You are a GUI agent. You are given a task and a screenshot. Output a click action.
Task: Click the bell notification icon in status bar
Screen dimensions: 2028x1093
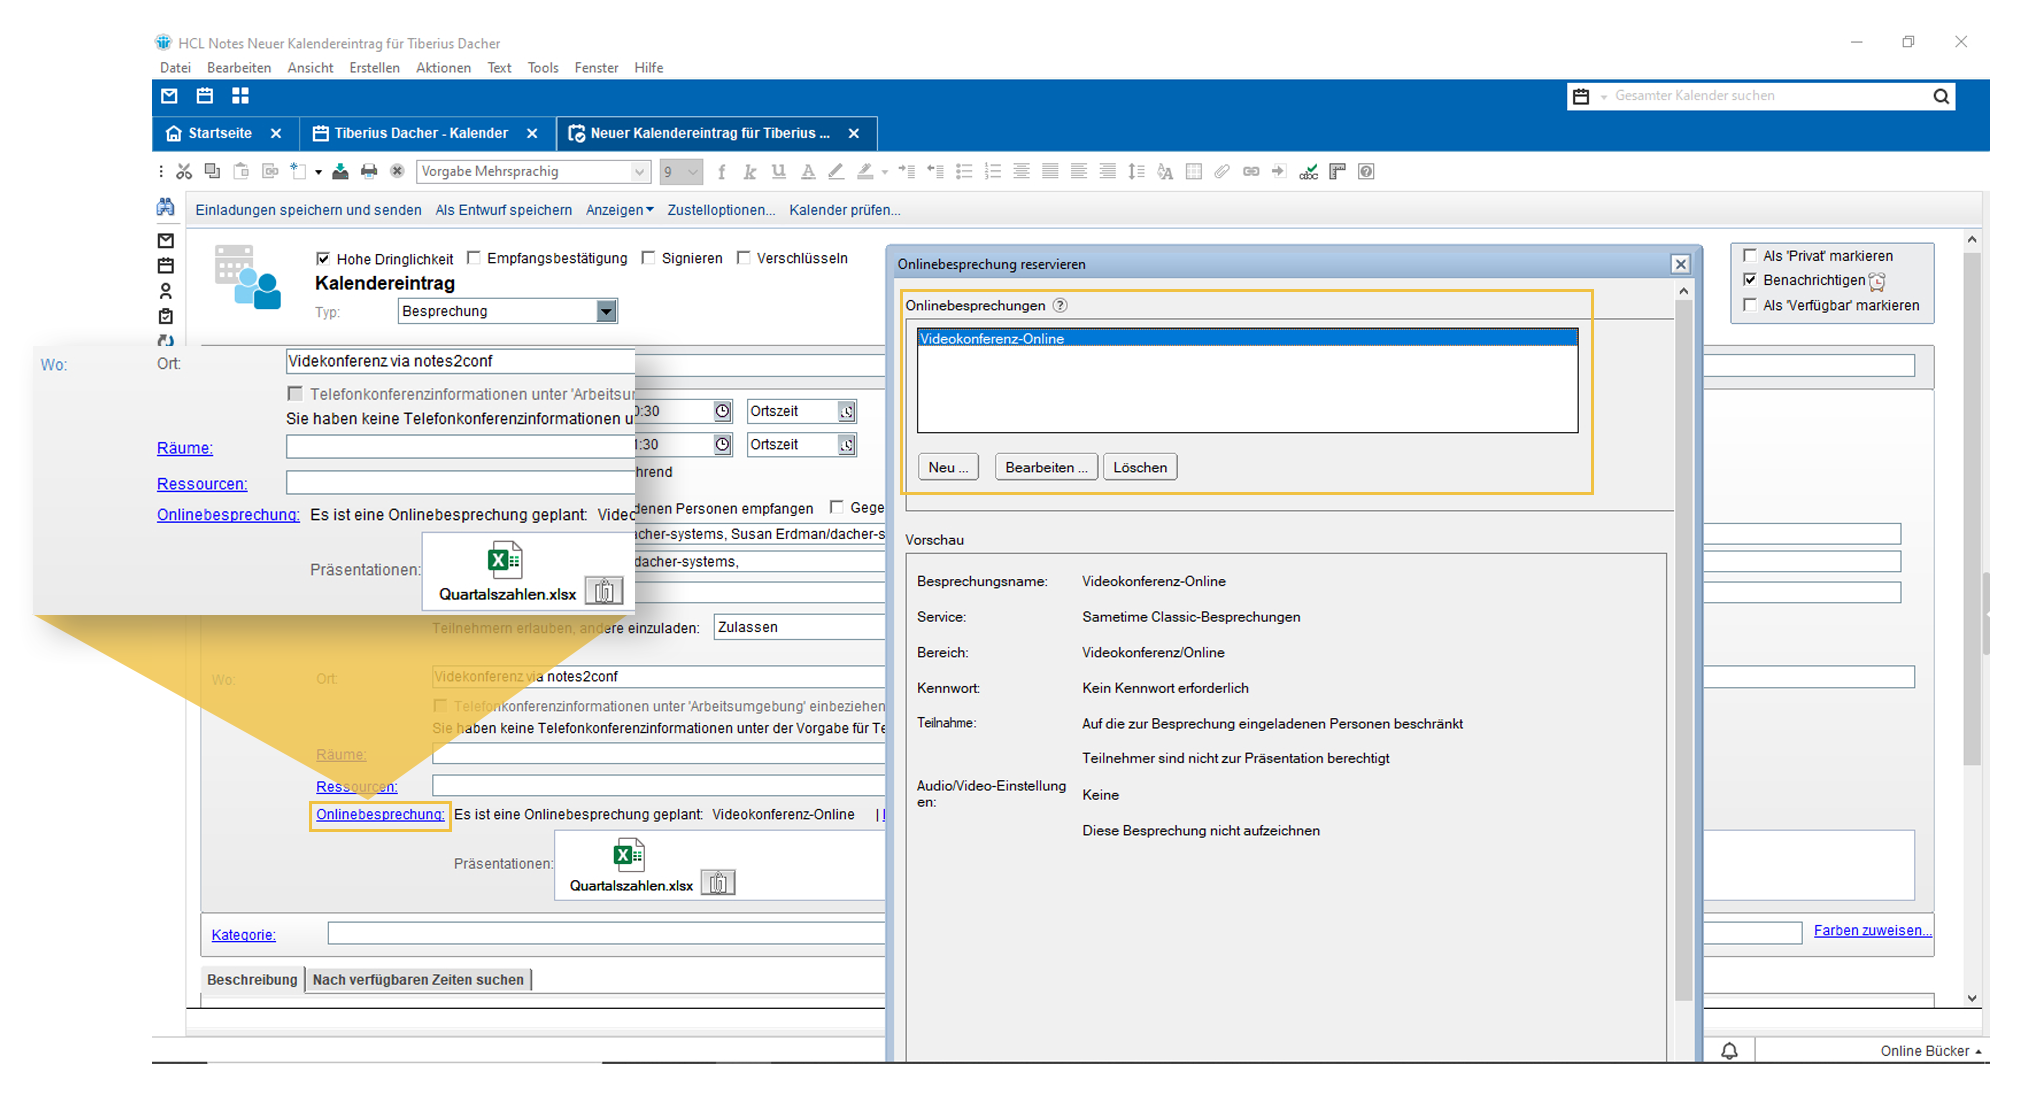click(x=1729, y=1051)
